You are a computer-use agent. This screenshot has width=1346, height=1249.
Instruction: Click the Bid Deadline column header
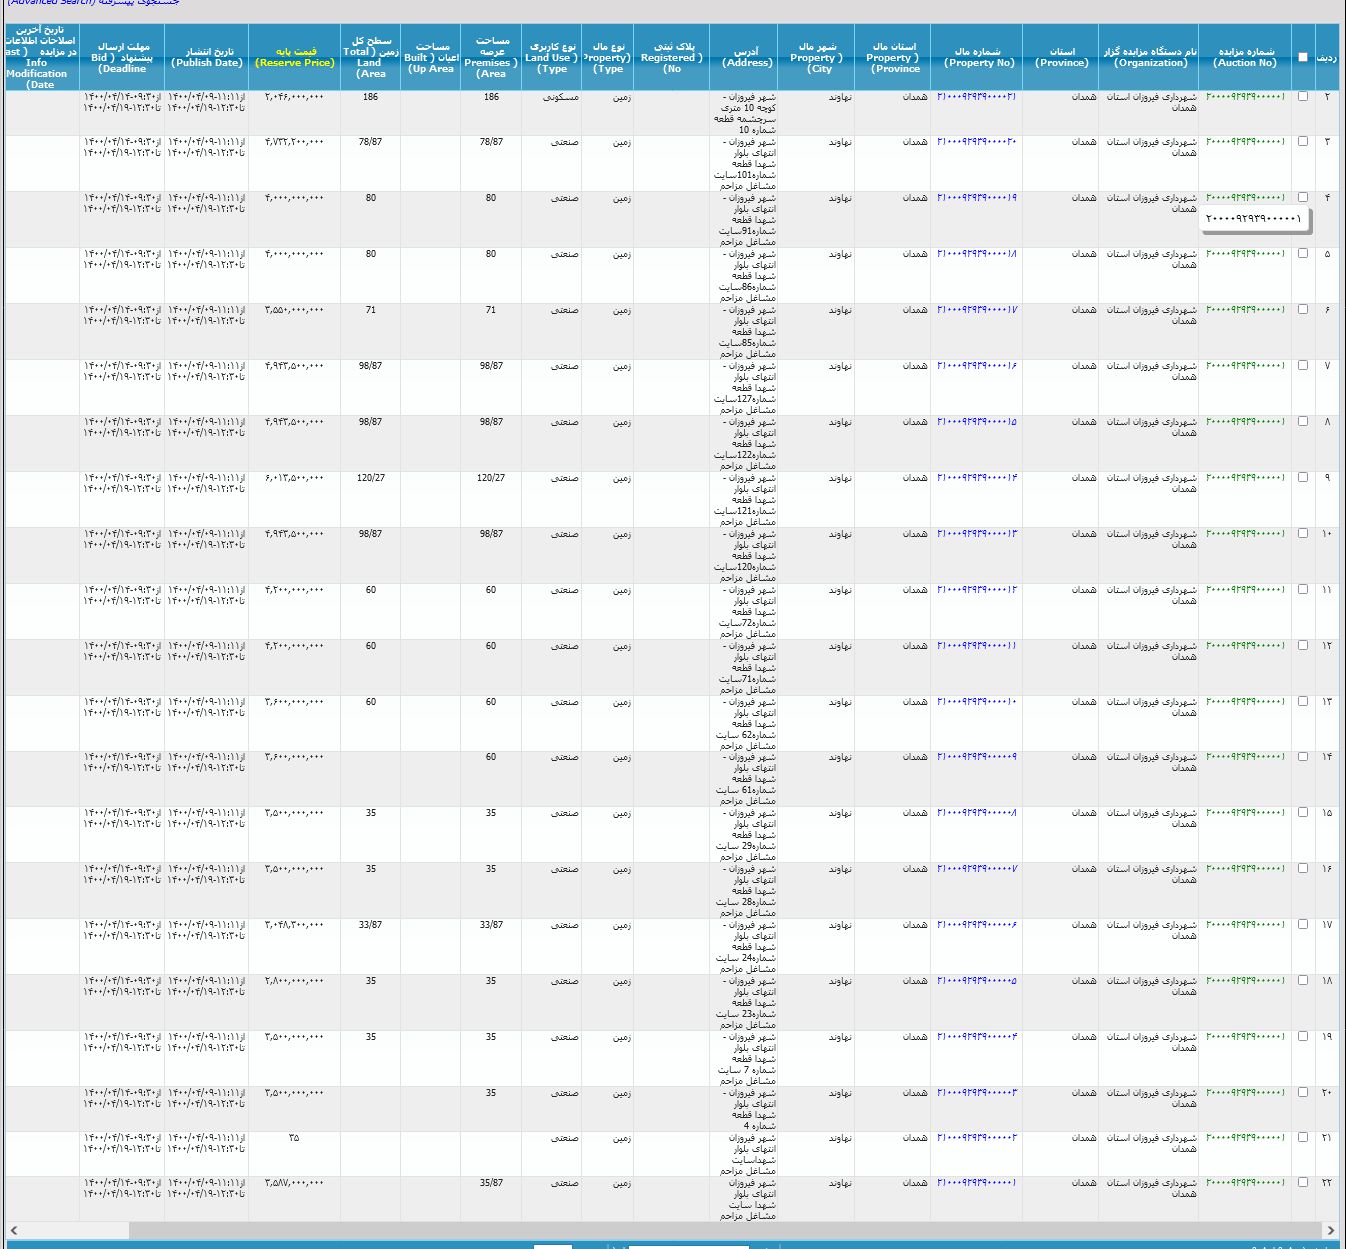tap(122, 57)
